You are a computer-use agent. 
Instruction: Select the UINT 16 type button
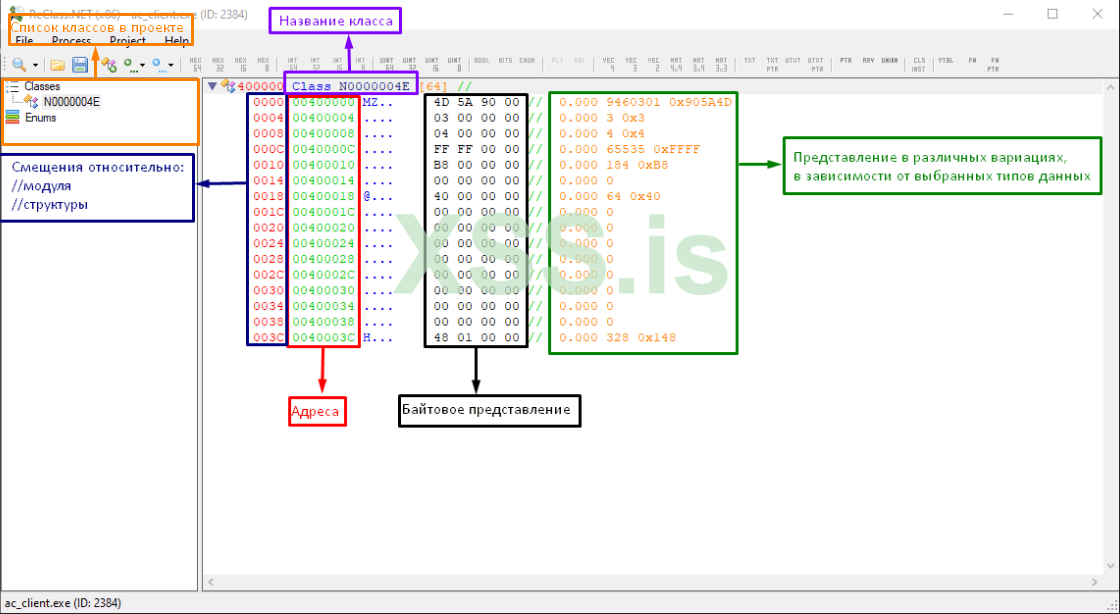431,65
